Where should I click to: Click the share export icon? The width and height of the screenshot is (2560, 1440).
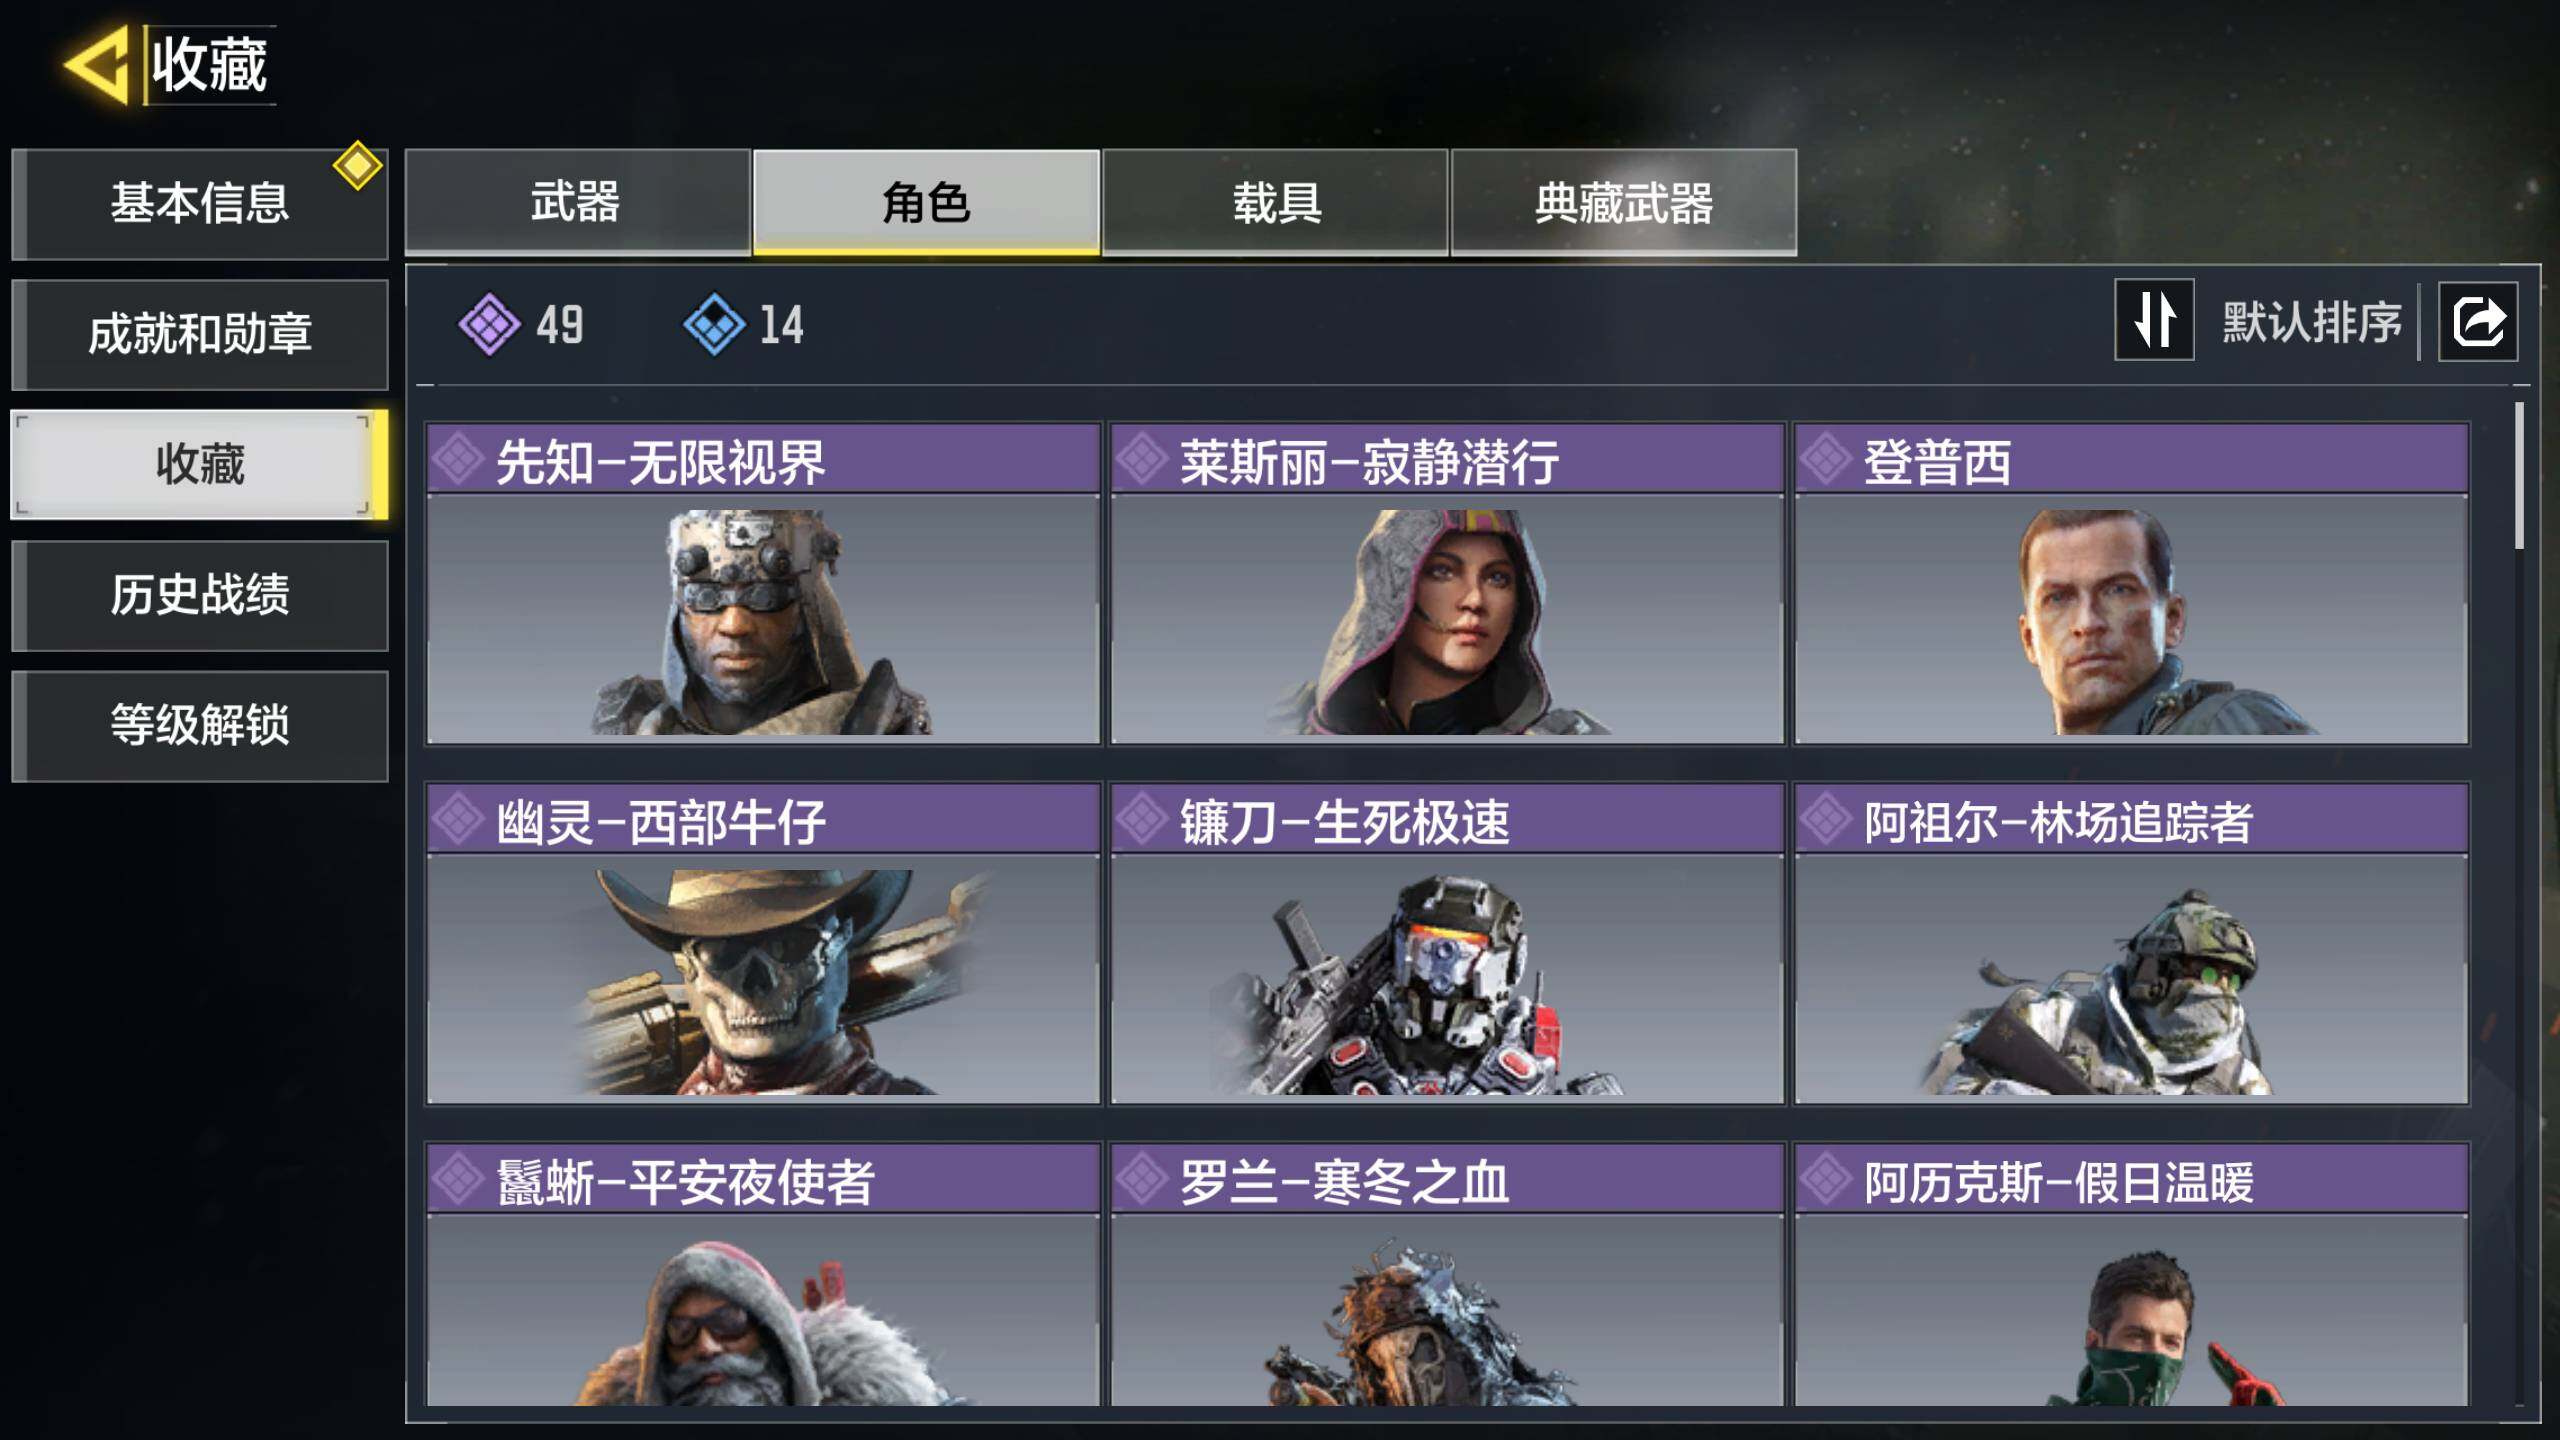[x=2478, y=322]
